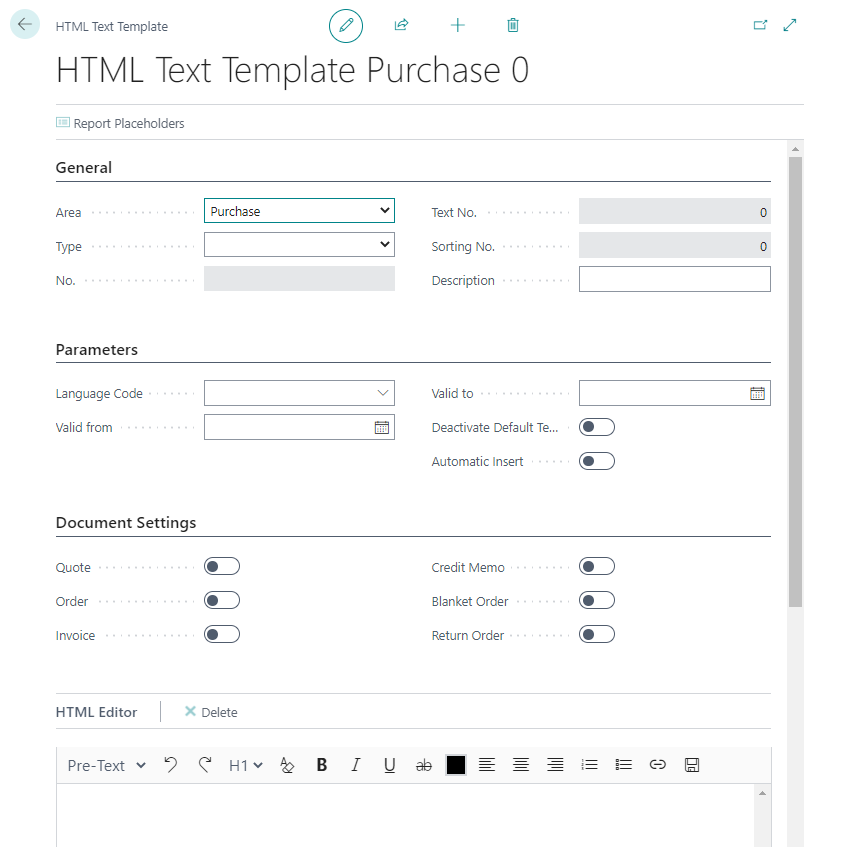Click Delete in HTML Editor bar
The width and height of the screenshot is (846, 847).
[x=211, y=712]
